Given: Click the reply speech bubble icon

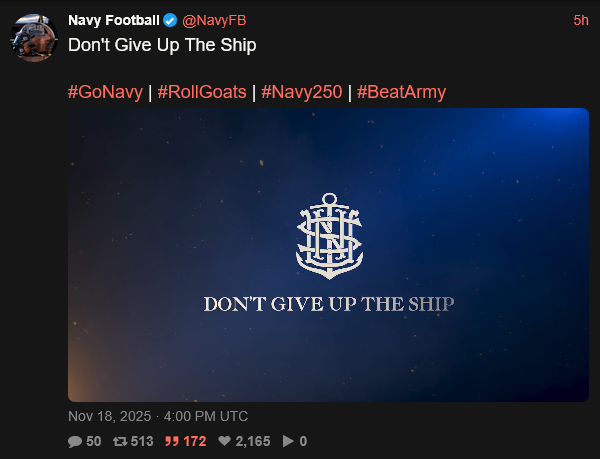Looking at the screenshot, I should (x=75, y=441).
